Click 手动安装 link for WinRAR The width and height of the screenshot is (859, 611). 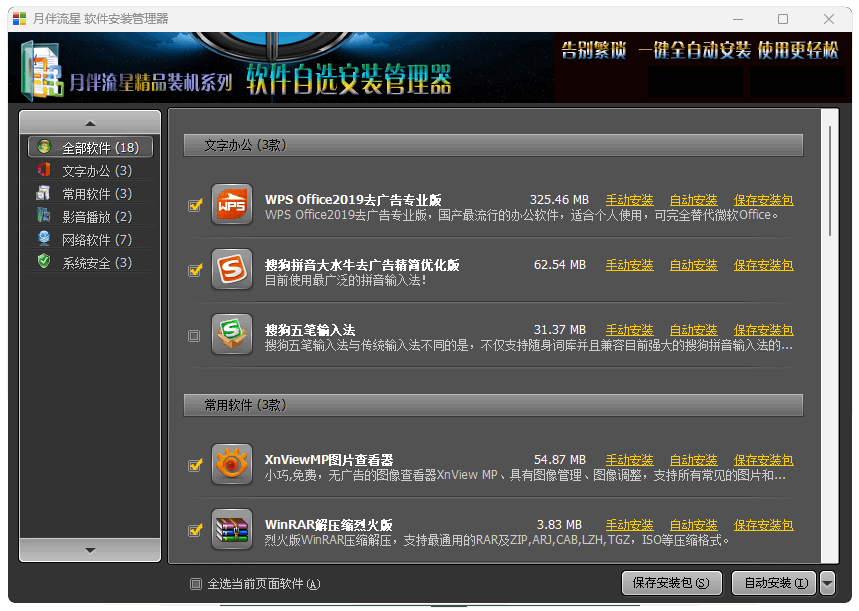click(x=629, y=525)
